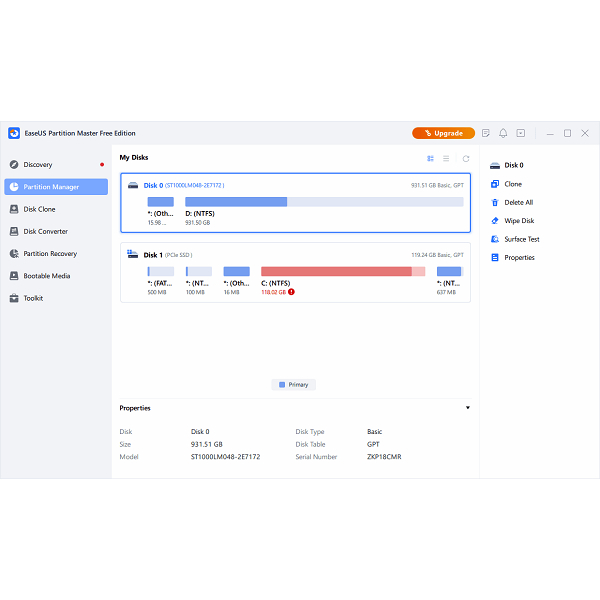
Task: Click the Disk Clone sidebar icon
Action: tap(14, 209)
